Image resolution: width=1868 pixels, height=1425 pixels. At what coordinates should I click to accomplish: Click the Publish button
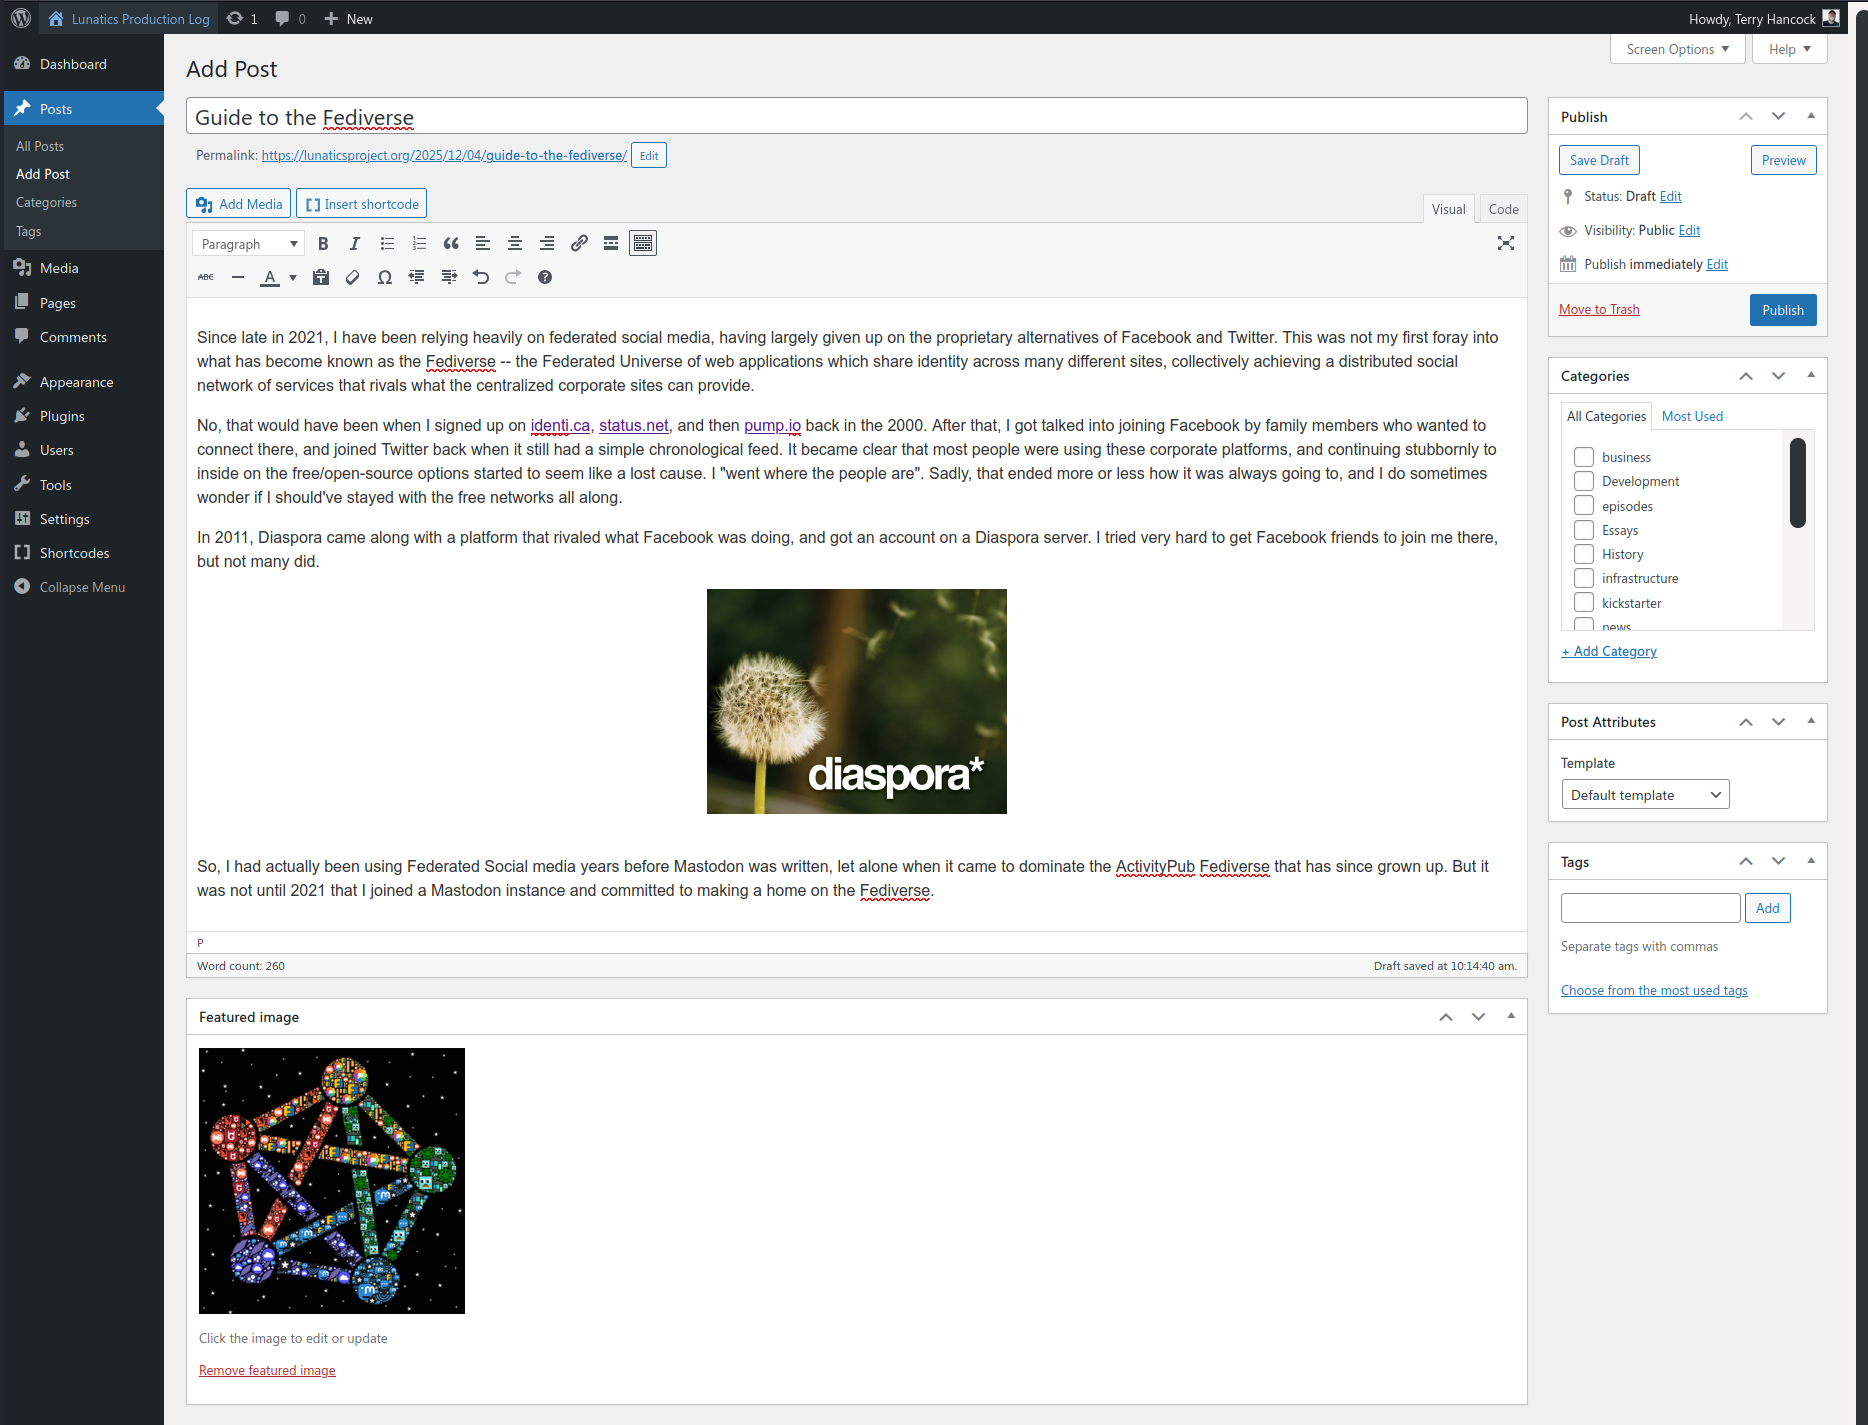[x=1782, y=310]
